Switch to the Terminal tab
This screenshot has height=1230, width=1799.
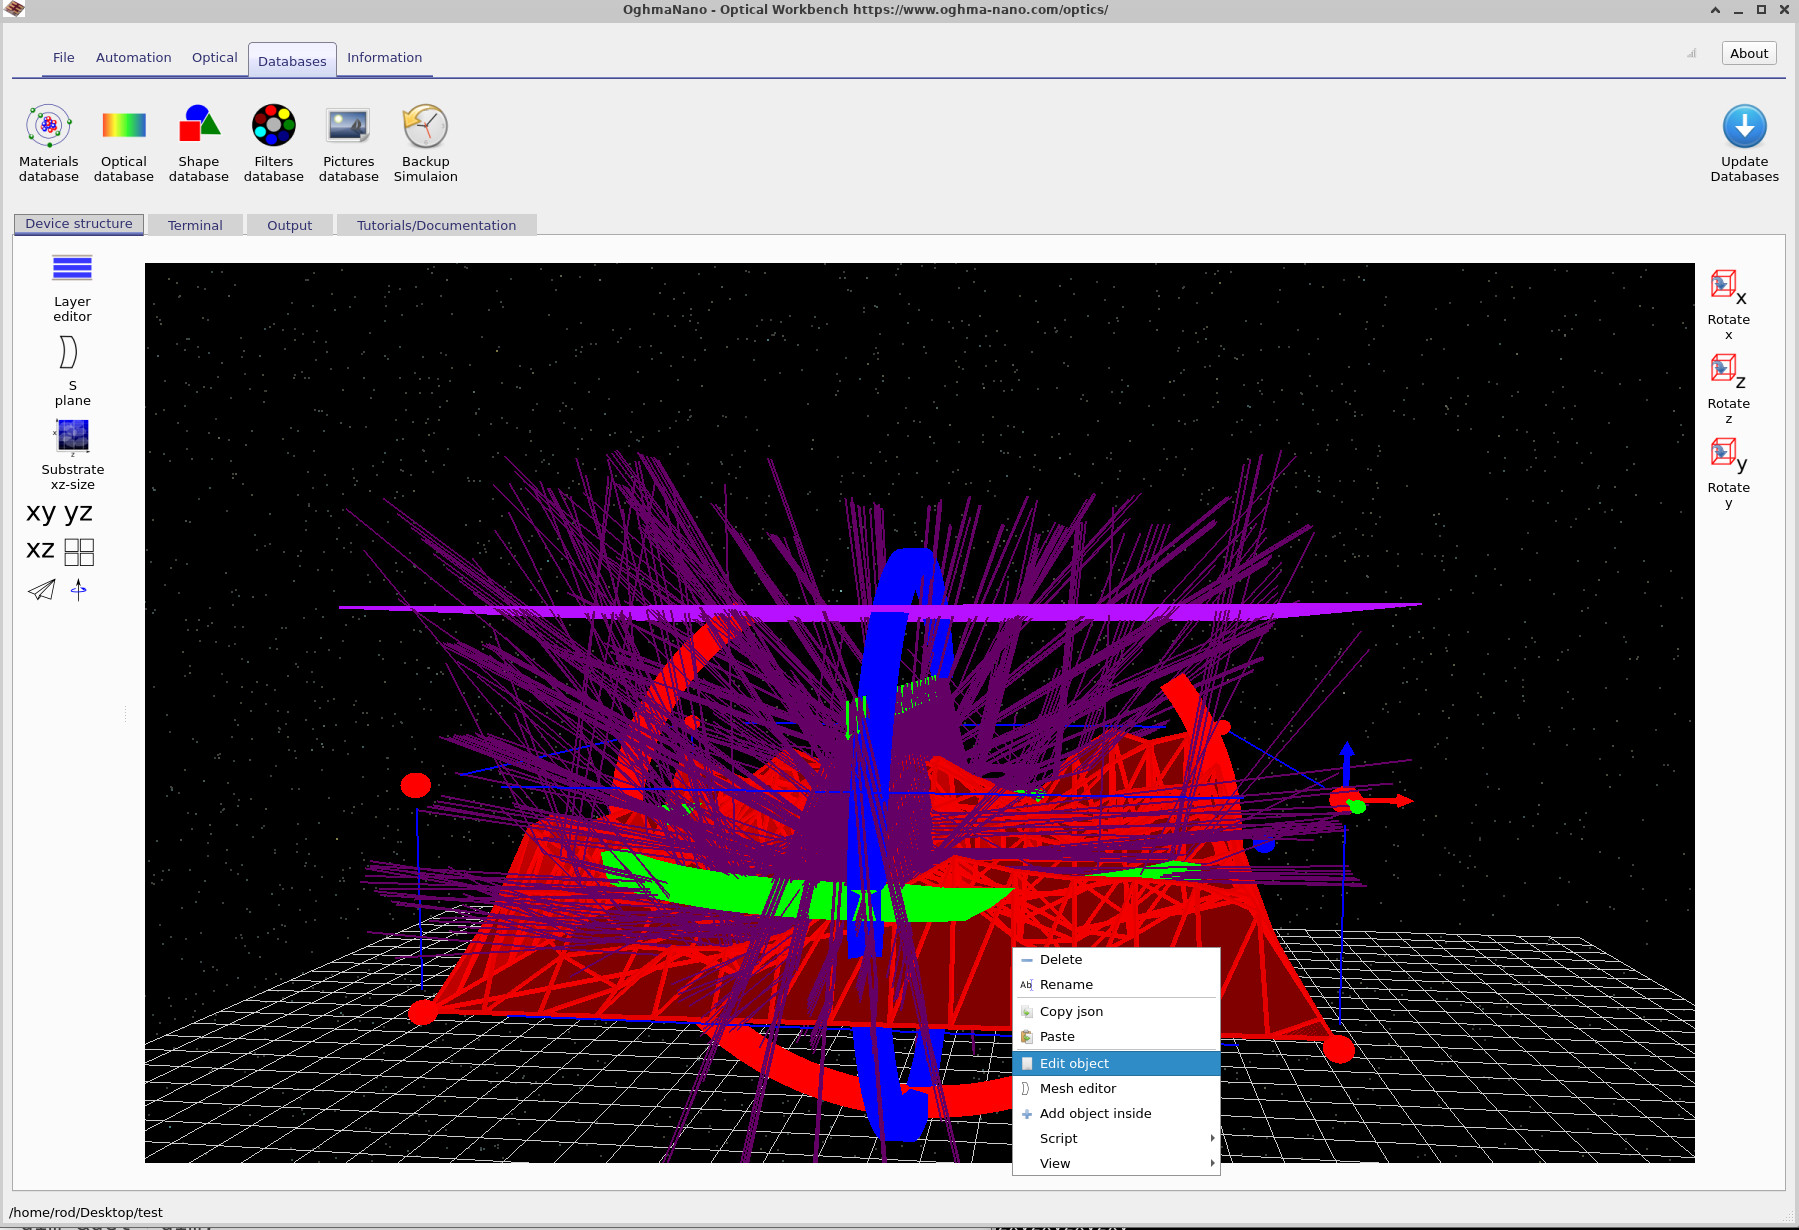pyautogui.click(x=195, y=224)
